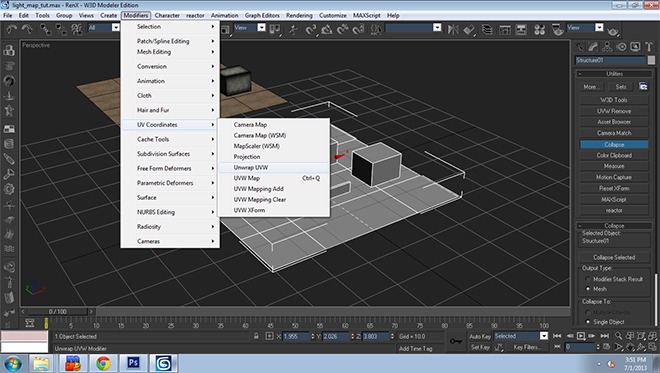Click the UVW Remove utility button
The image size is (660, 373).
614,111
